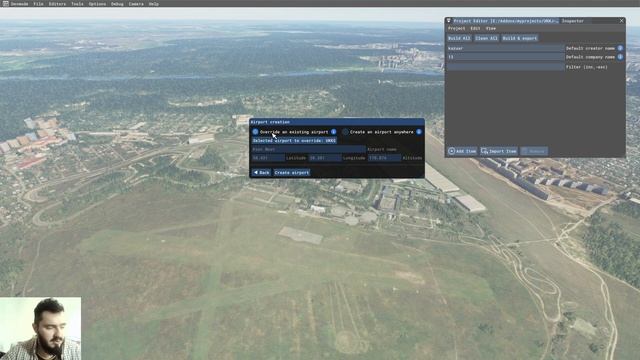Click the devmode icon at menu bar start

(5, 4)
